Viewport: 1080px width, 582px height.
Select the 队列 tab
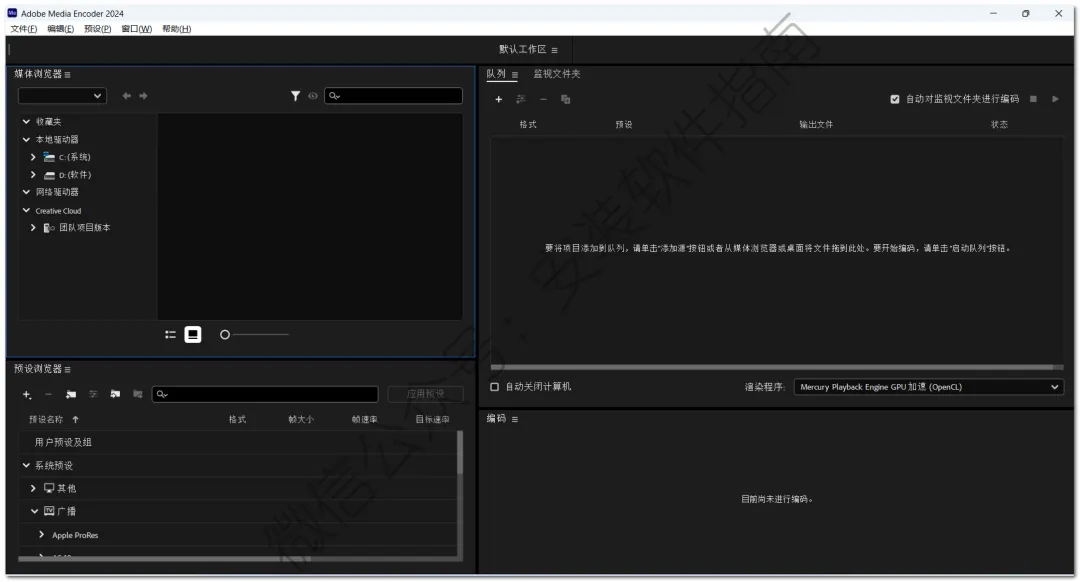pos(496,74)
